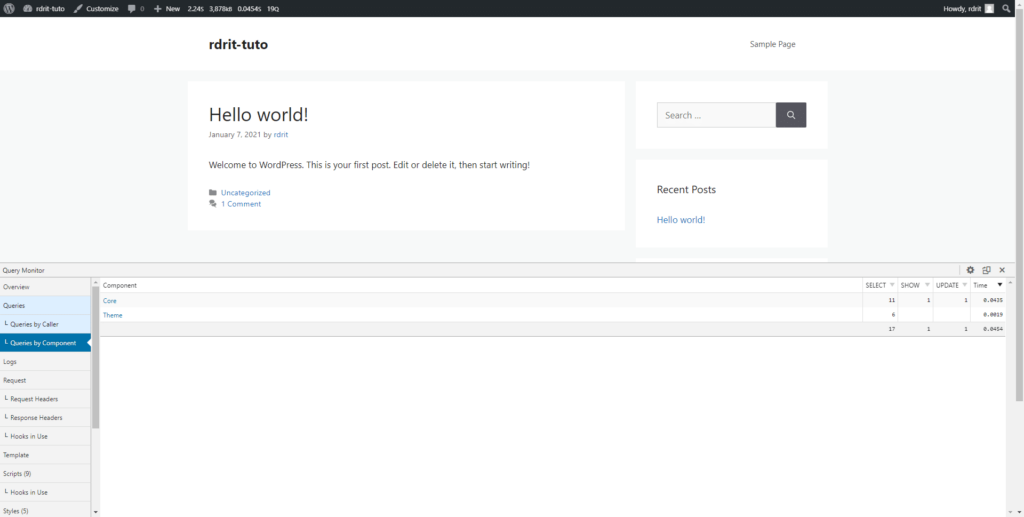Click the Core component link
The height and width of the screenshot is (517, 1024).
click(109, 300)
